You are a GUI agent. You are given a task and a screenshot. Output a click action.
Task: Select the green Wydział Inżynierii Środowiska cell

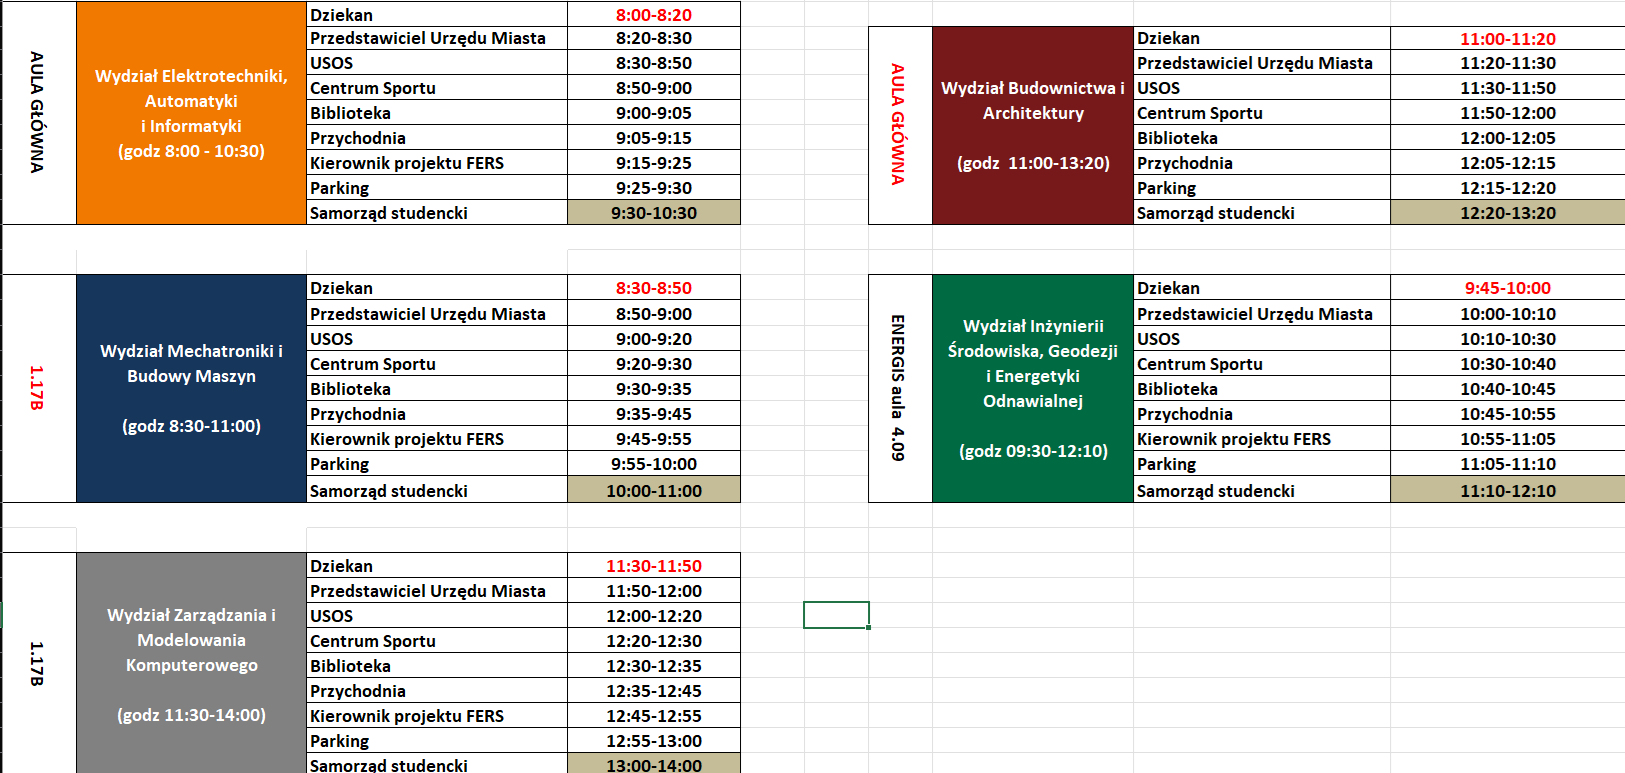1033,388
